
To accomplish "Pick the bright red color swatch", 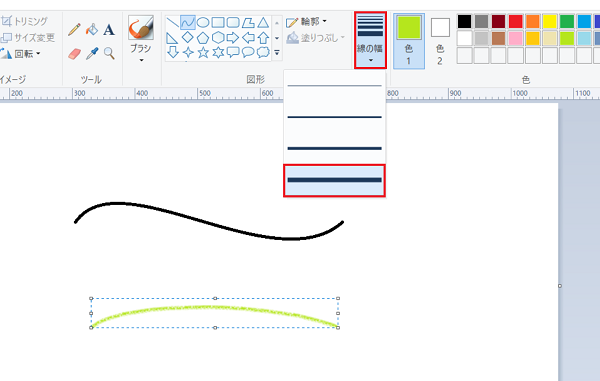I will point(515,22).
